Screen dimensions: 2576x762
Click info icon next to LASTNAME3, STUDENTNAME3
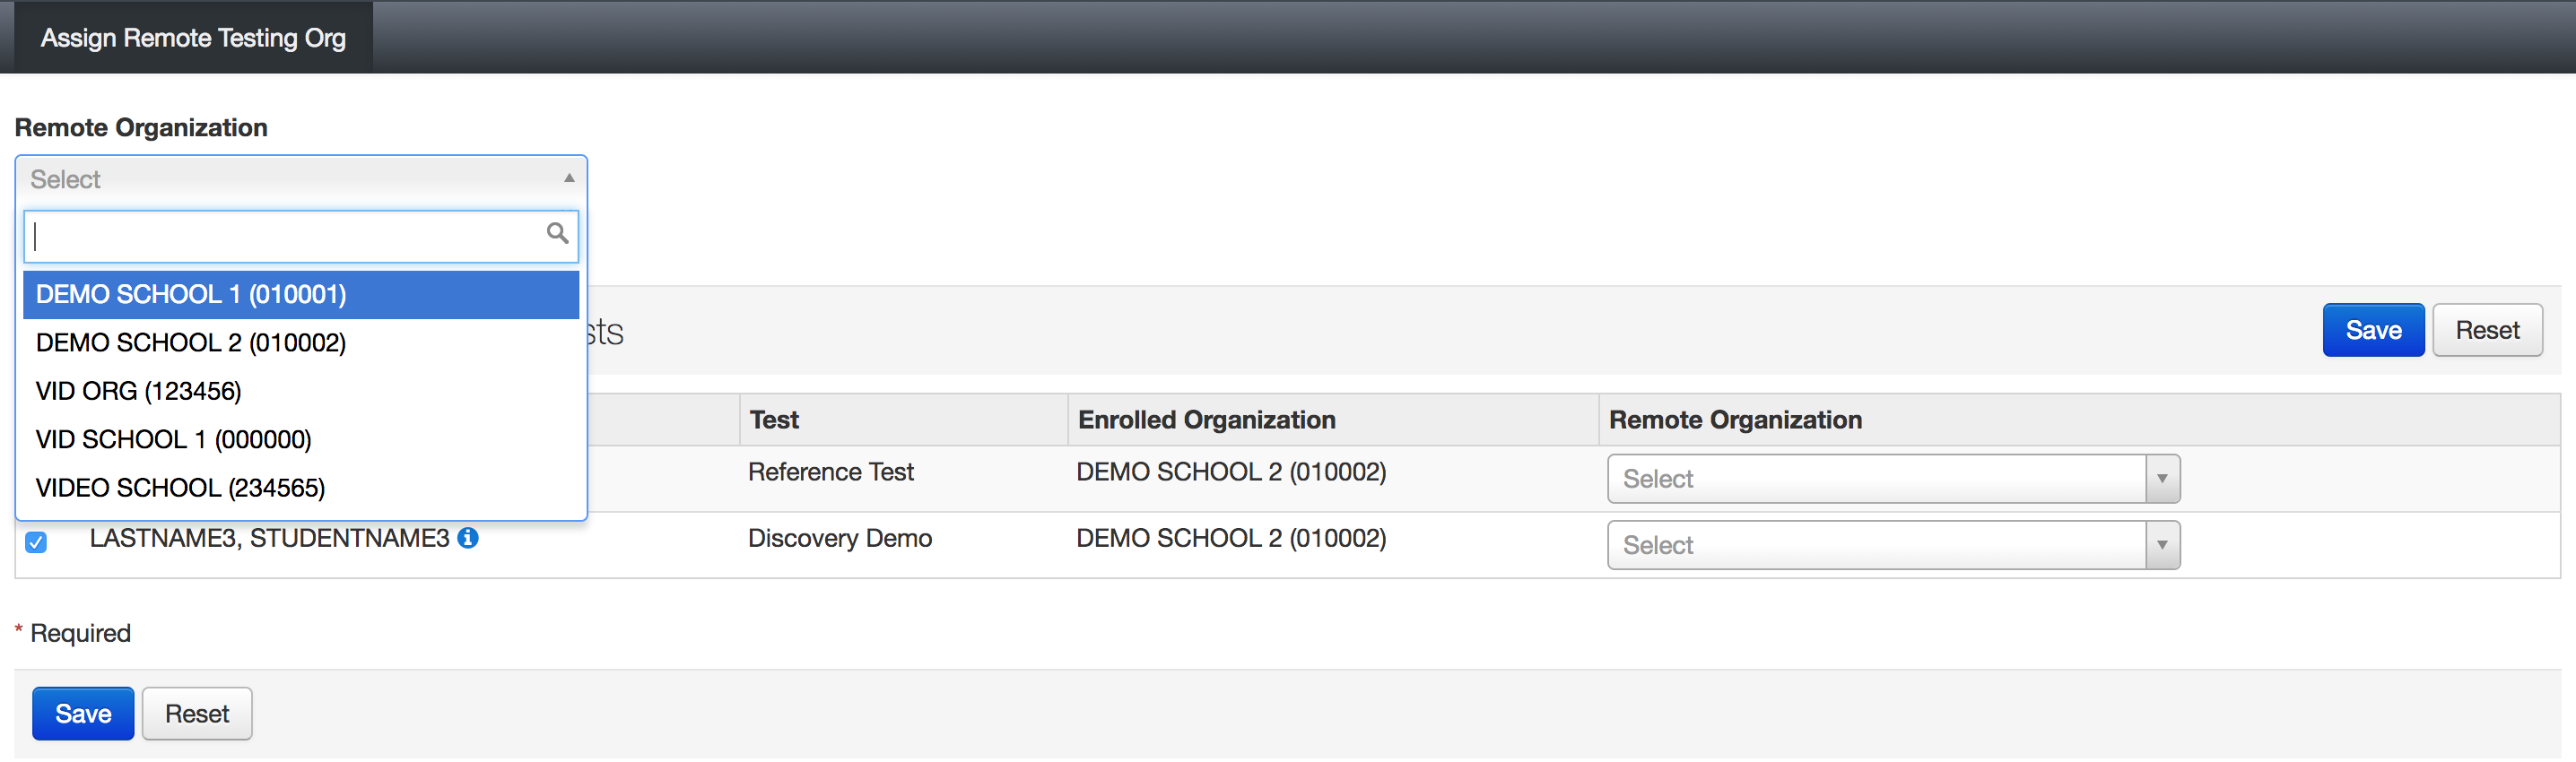pyautogui.click(x=467, y=539)
